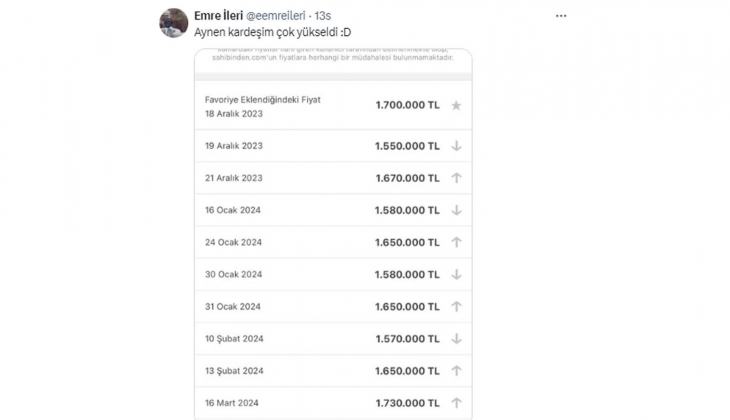
Task: Click the 1.730.000 TL price
Action: [x=407, y=402]
